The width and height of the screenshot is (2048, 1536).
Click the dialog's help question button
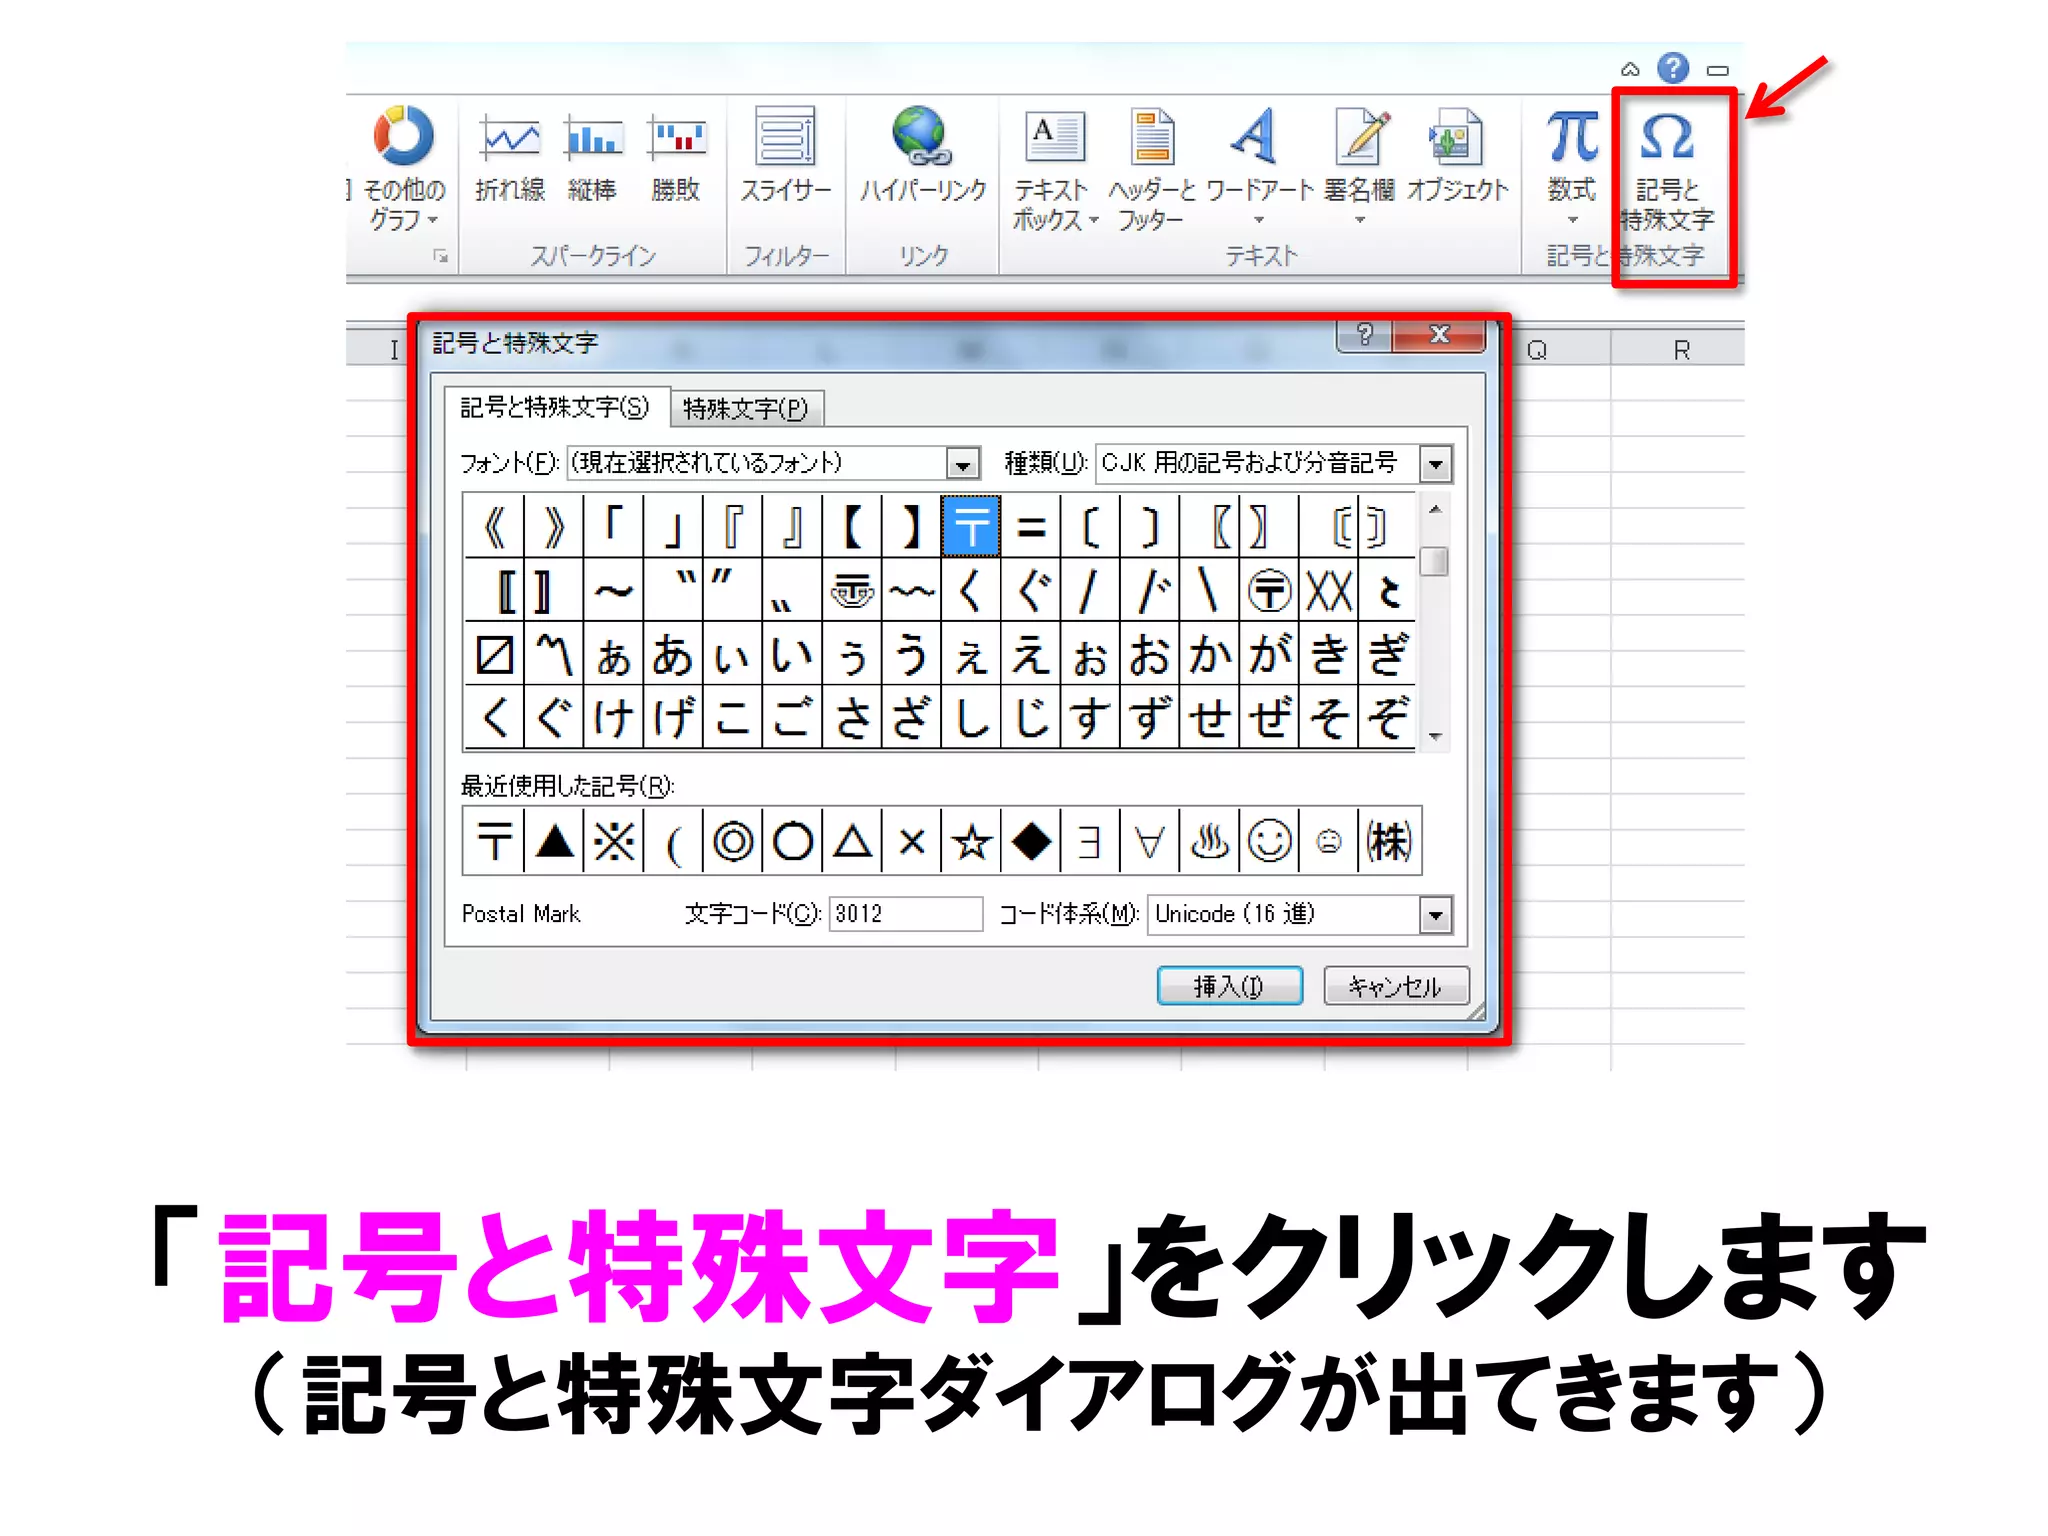[1364, 335]
